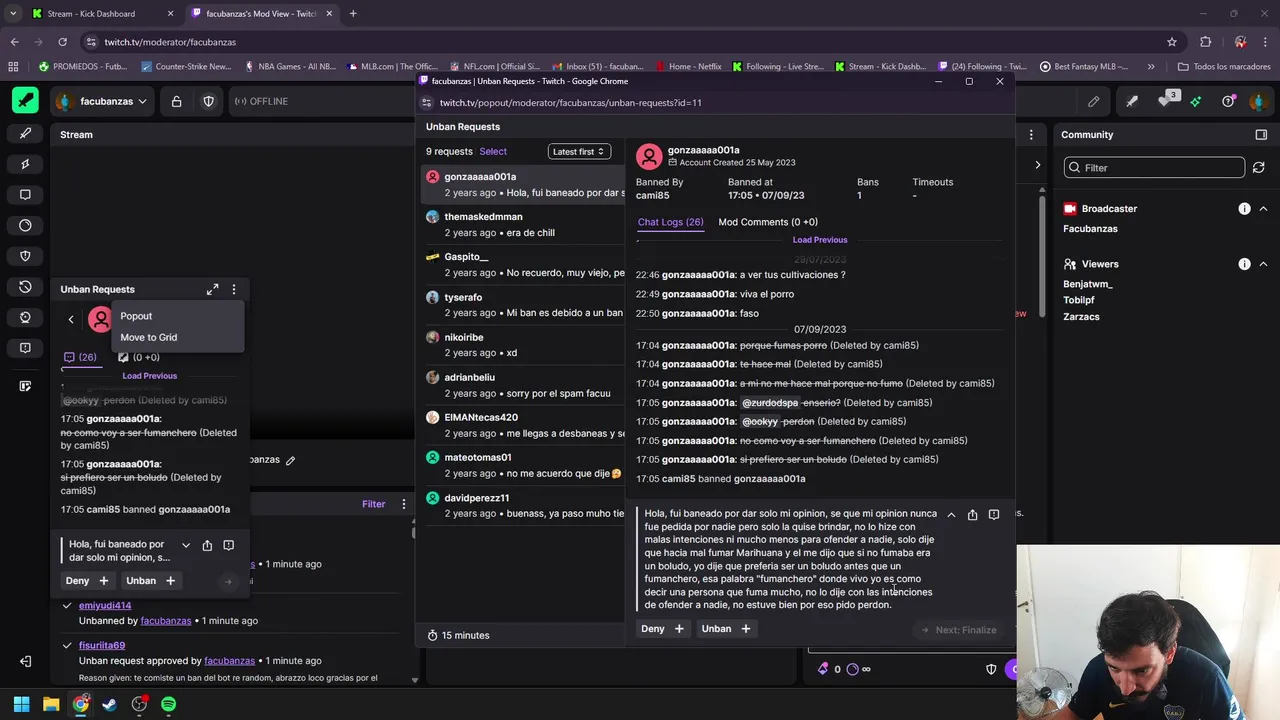Click Unban button in the small widget
1280x720 pixels.
tap(150, 580)
